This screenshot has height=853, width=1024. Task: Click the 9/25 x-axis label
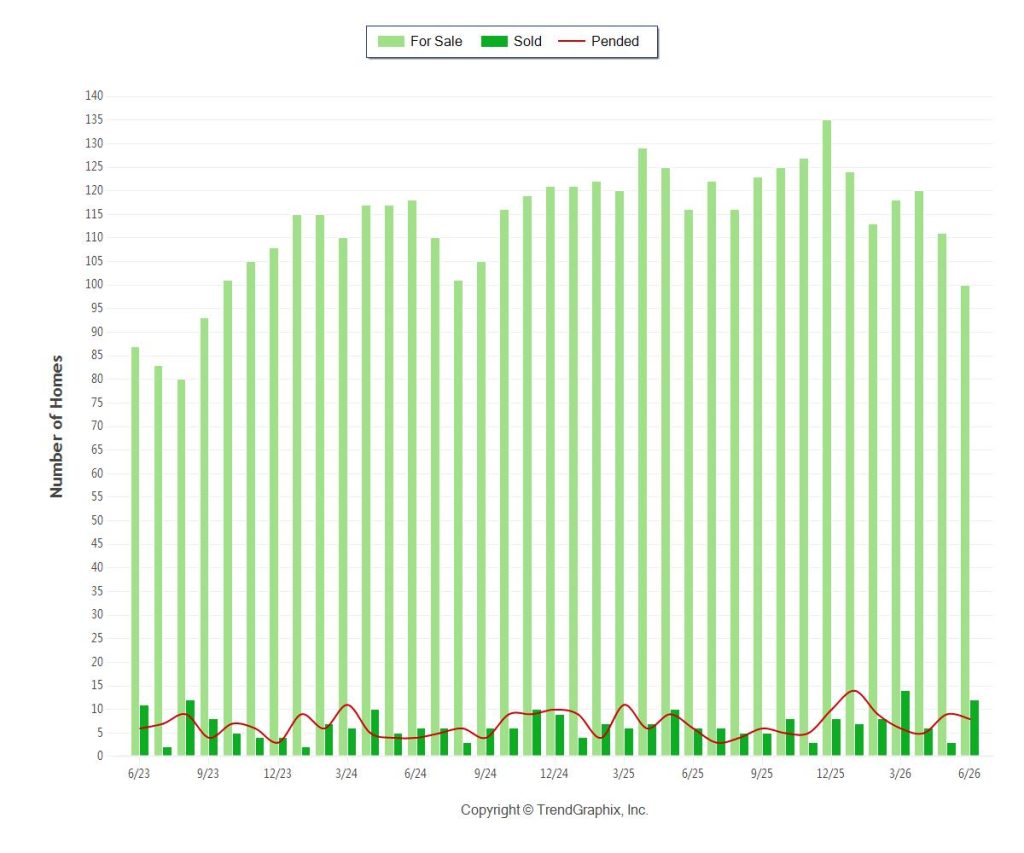[x=761, y=773]
